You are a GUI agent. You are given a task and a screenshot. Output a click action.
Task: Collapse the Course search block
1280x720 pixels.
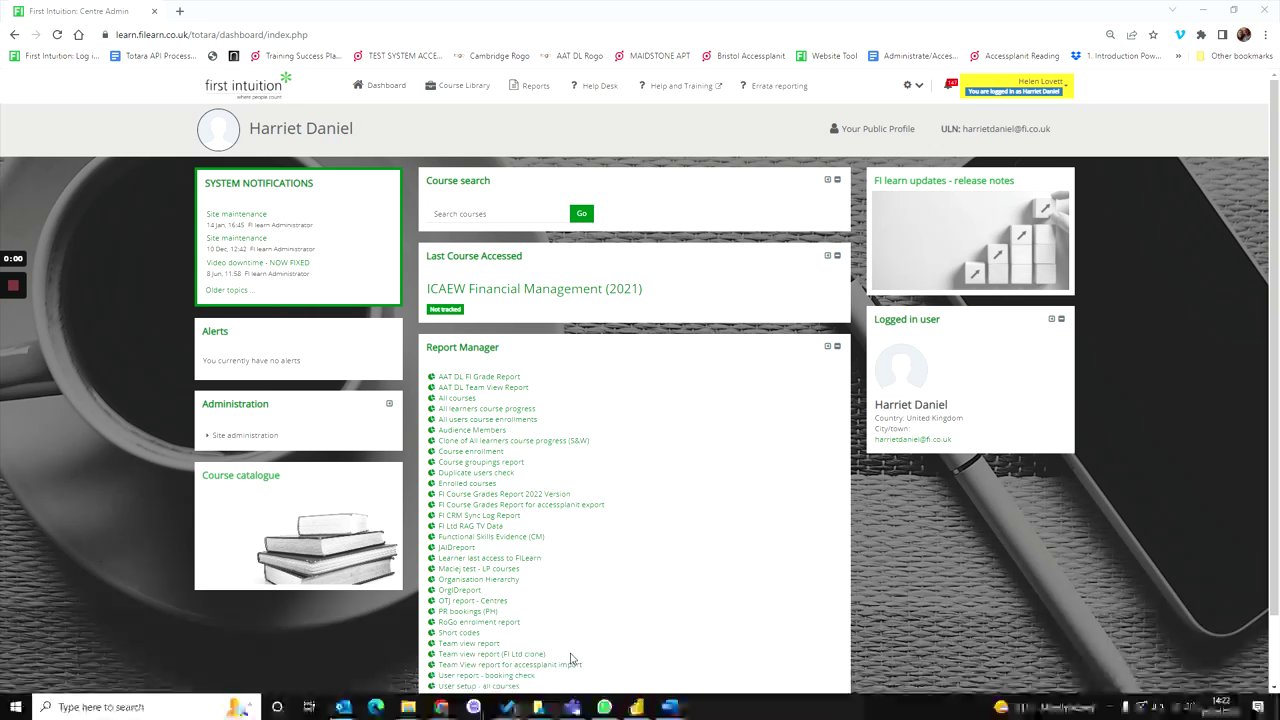coord(837,180)
